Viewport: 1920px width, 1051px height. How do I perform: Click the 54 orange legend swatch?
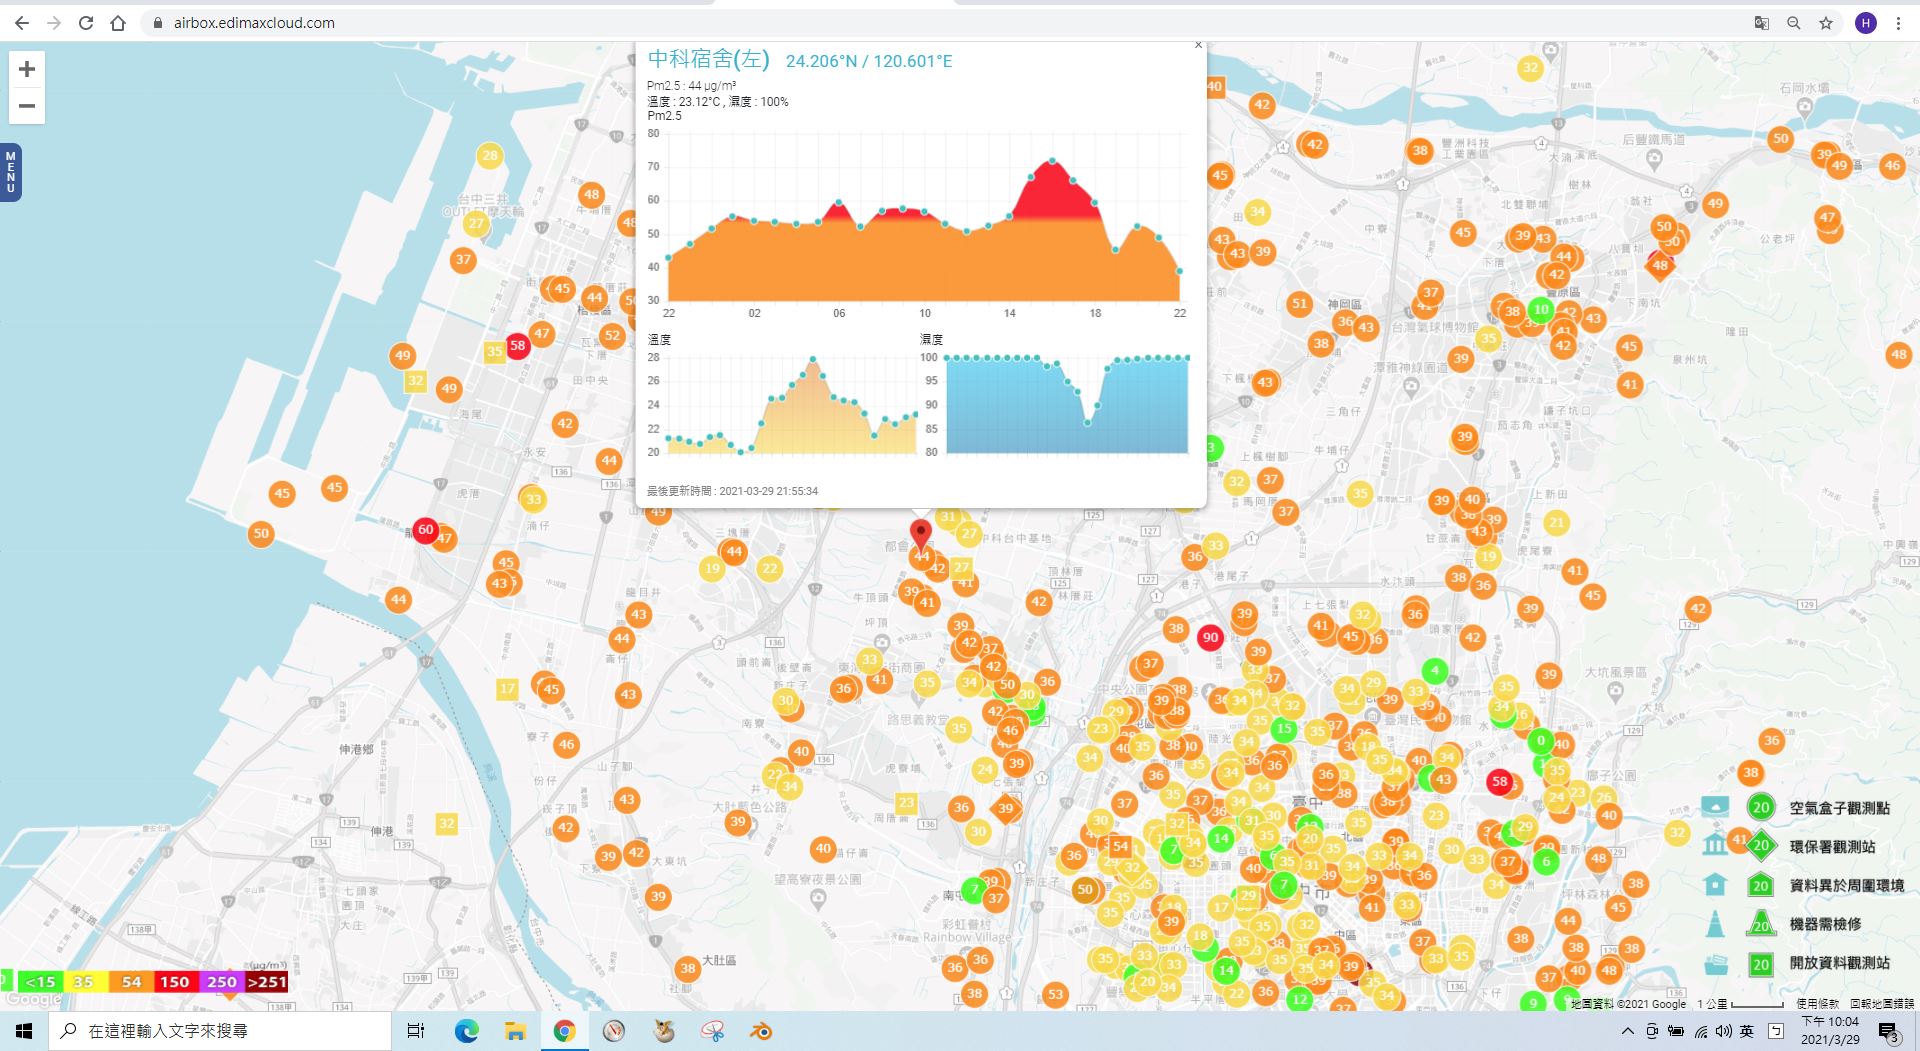(131, 982)
